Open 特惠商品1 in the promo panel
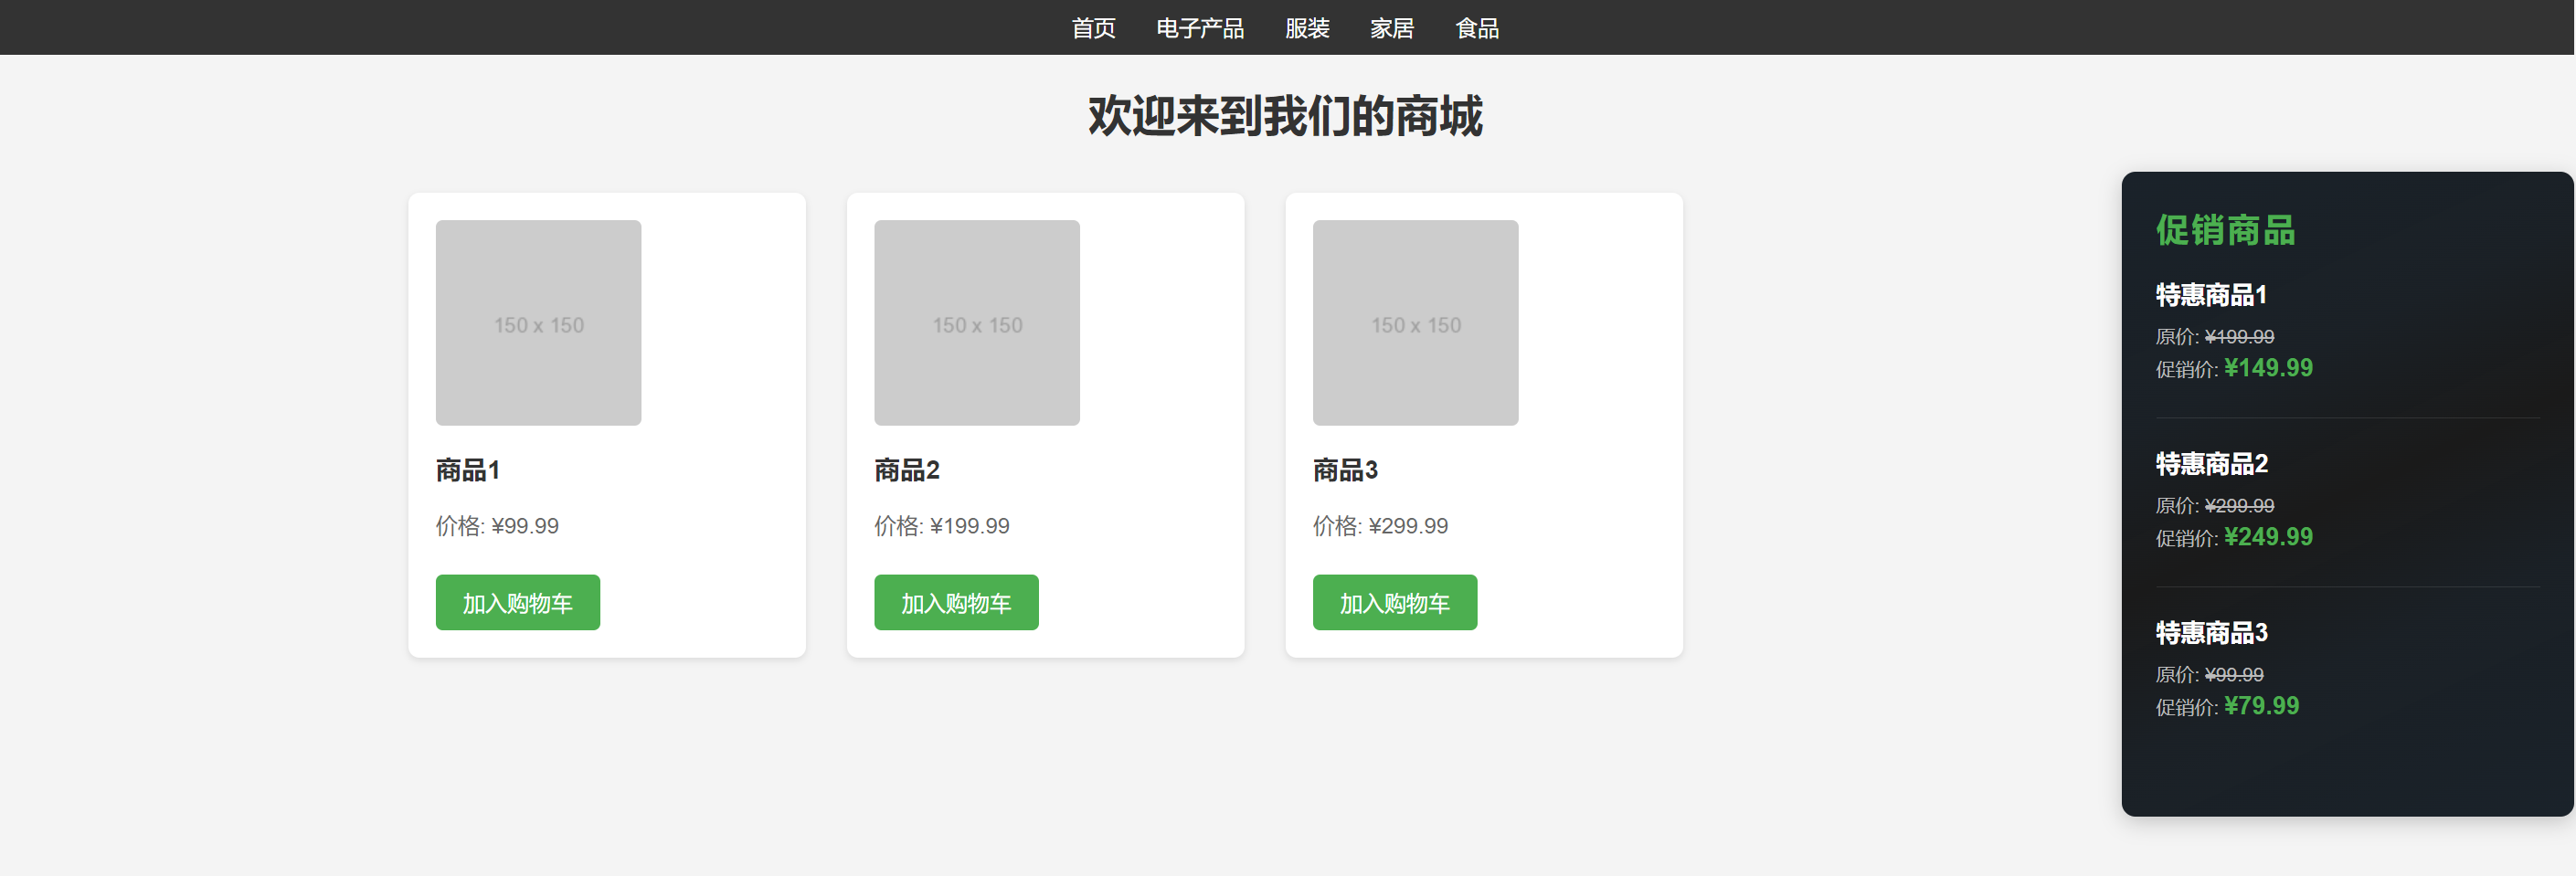 pyautogui.click(x=2211, y=295)
